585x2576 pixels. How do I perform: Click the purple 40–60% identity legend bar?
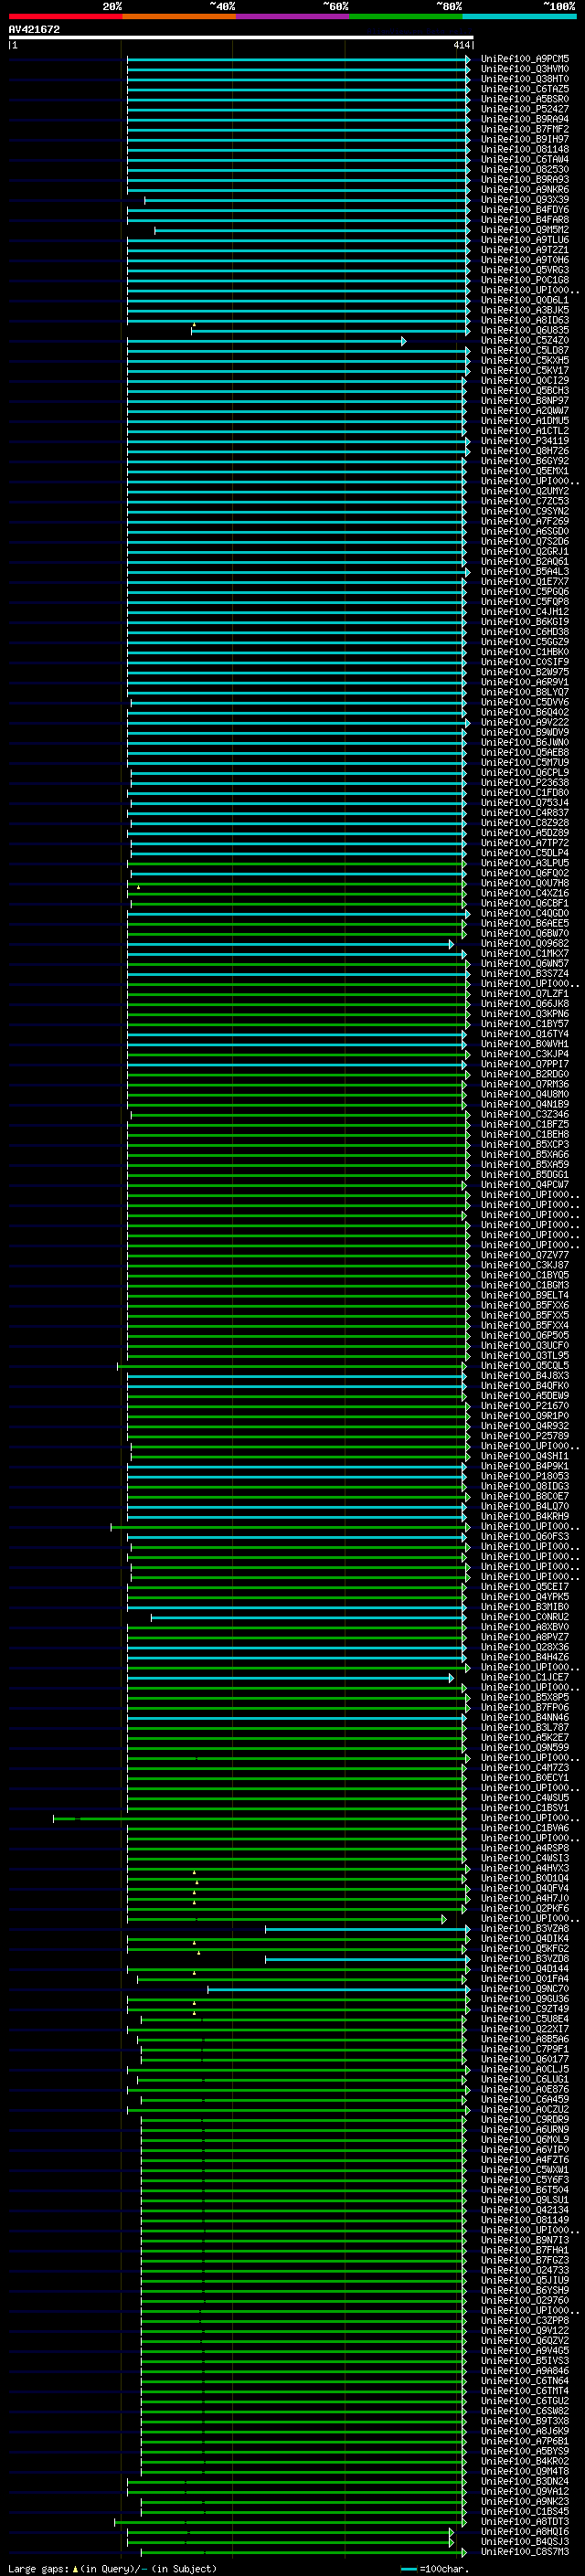pyautogui.click(x=292, y=16)
